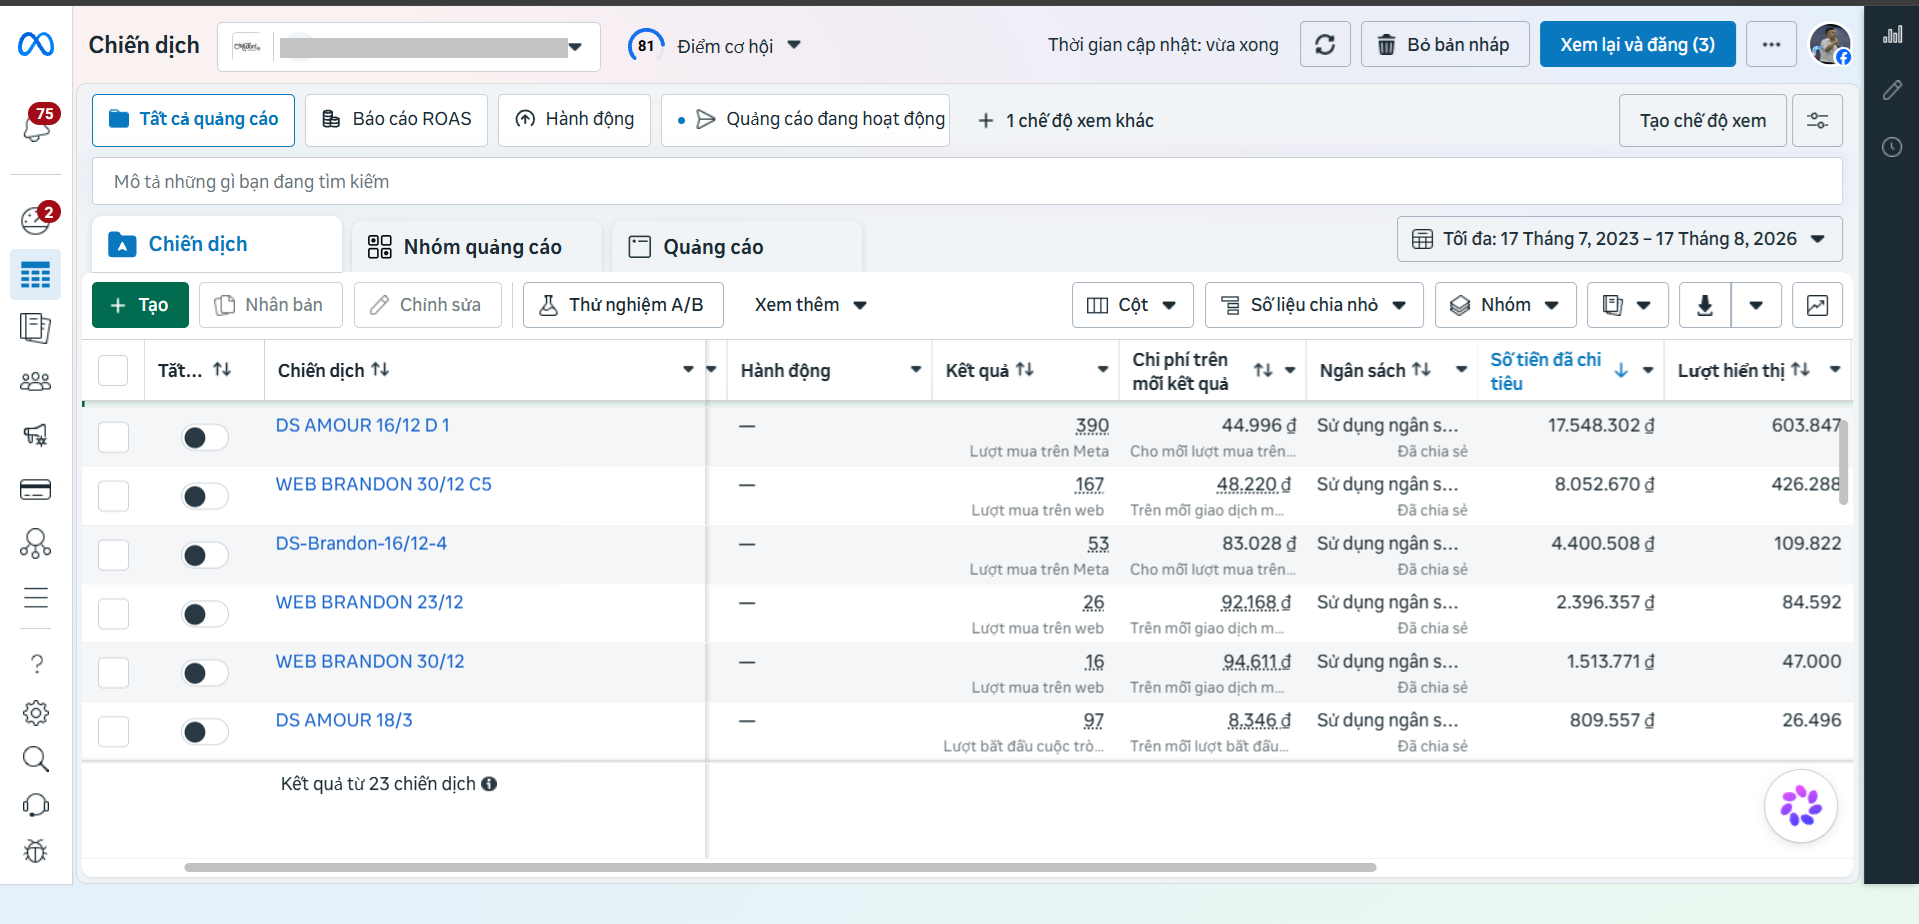Open the three-dot more options menu

(x=1771, y=45)
